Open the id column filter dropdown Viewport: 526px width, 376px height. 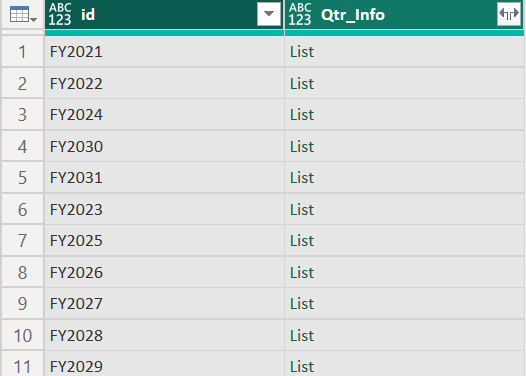click(269, 14)
